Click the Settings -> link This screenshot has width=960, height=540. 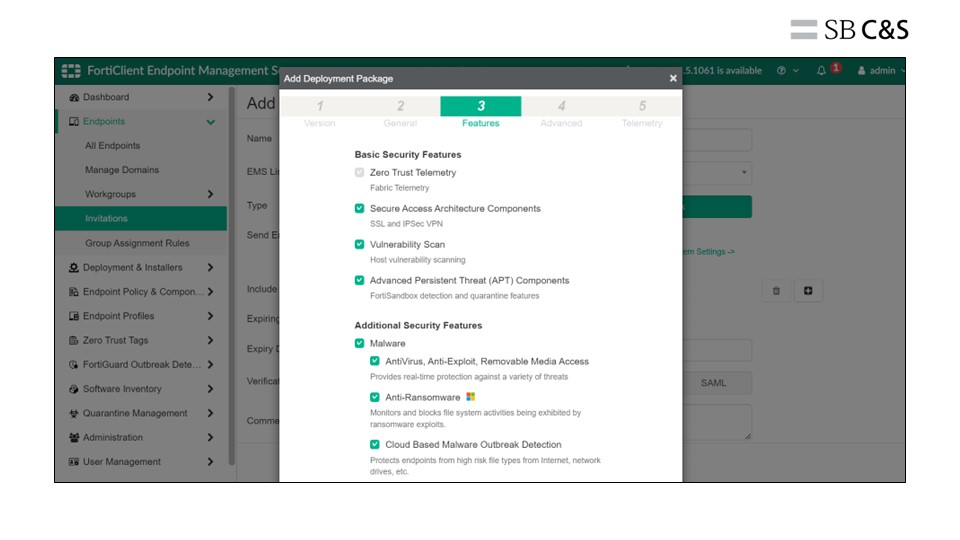click(x=708, y=252)
